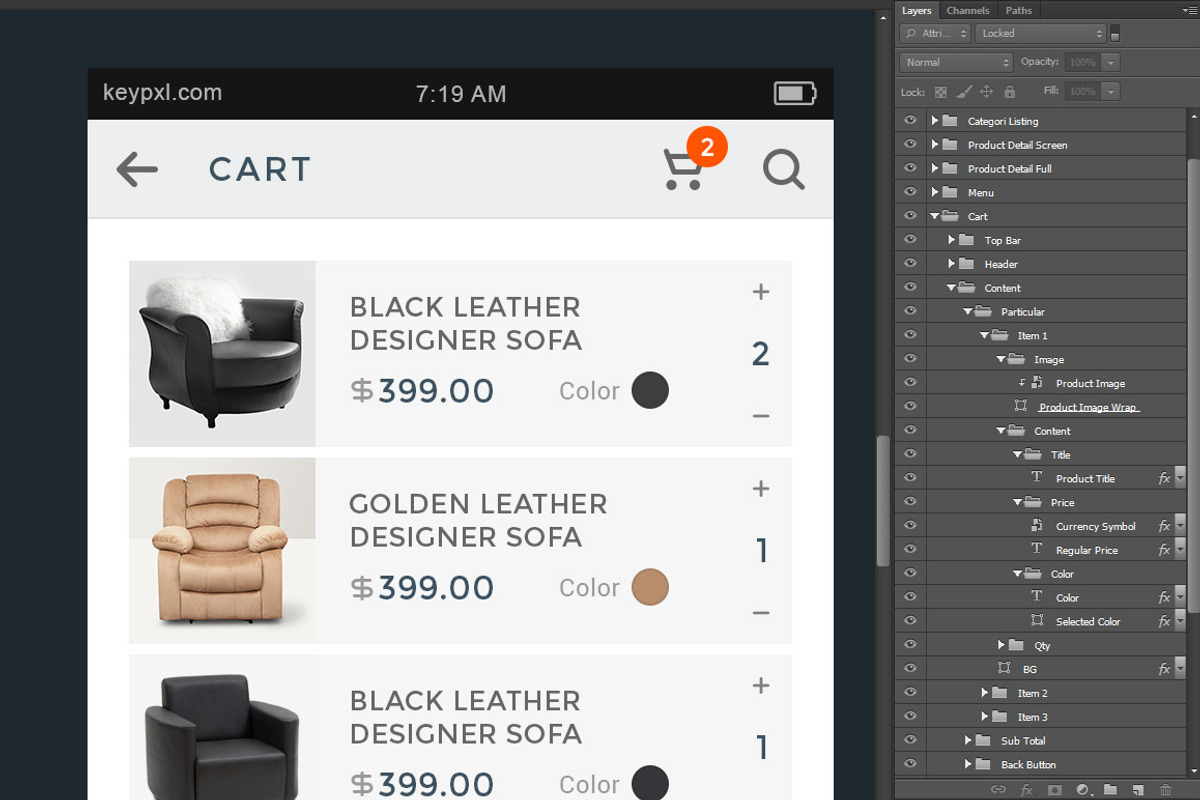The width and height of the screenshot is (1200, 800).
Task: Switch to the Paths tab
Action: pyautogui.click(x=1019, y=10)
